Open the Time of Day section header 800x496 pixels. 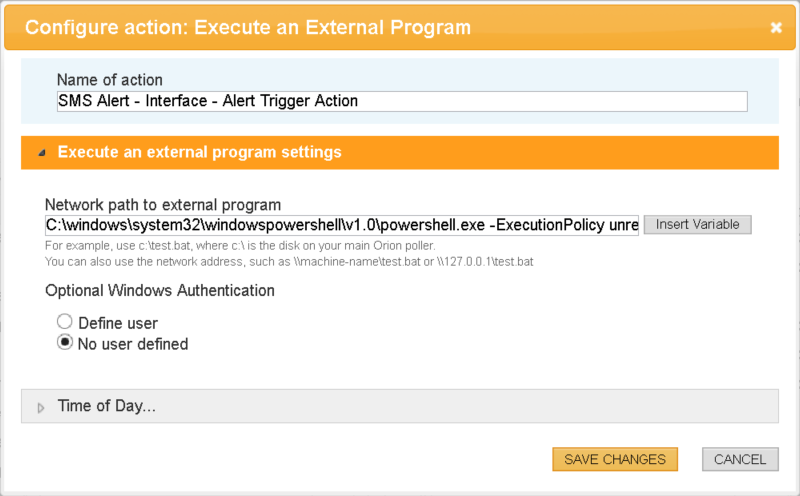pyautogui.click(x=106, y=406)
